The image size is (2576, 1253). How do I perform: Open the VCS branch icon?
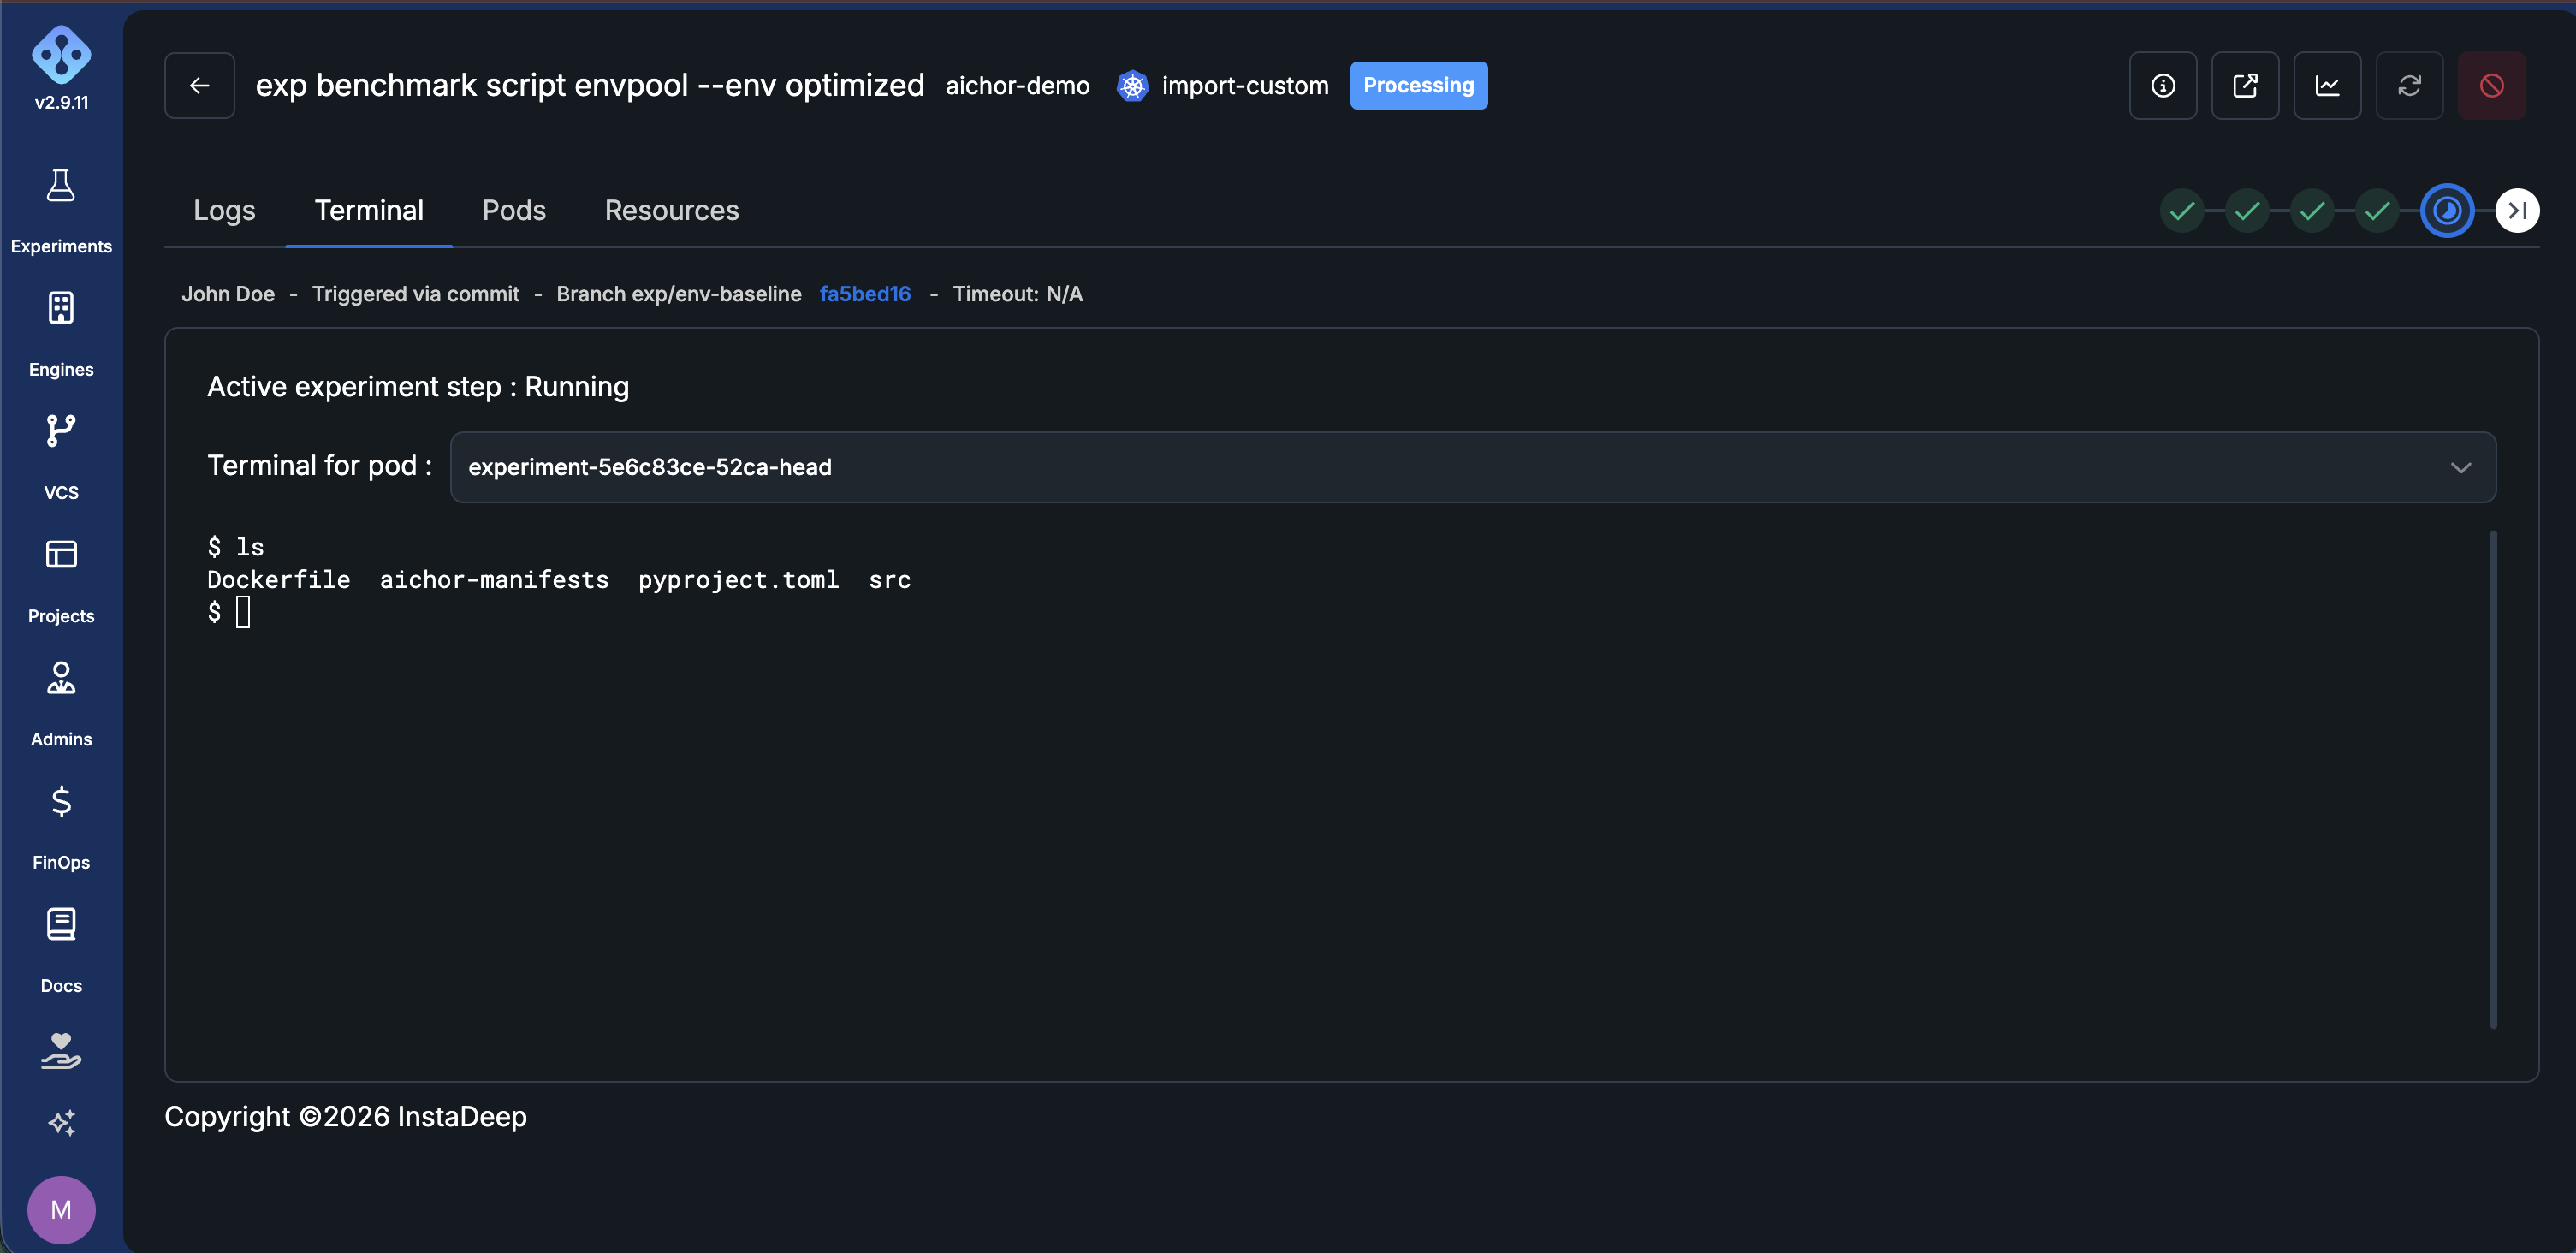[61, 431]
